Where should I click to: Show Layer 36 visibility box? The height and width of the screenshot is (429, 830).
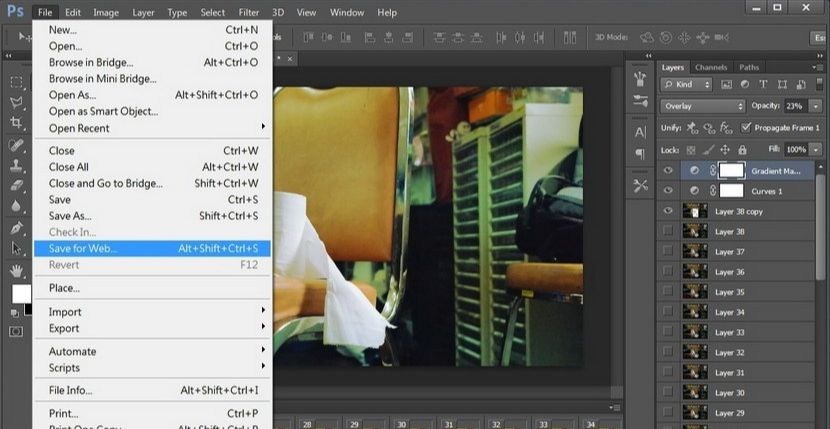coord(668,271)
